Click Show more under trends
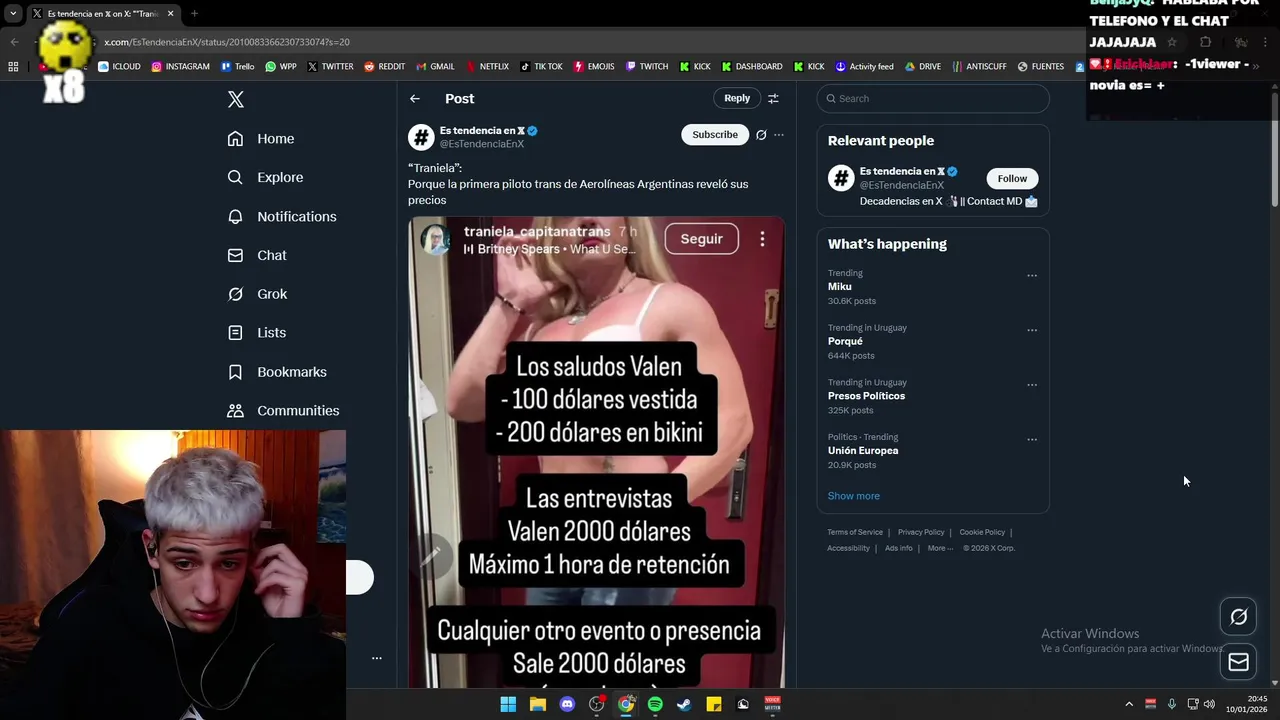1280x720 pixels. coord(853,496)
